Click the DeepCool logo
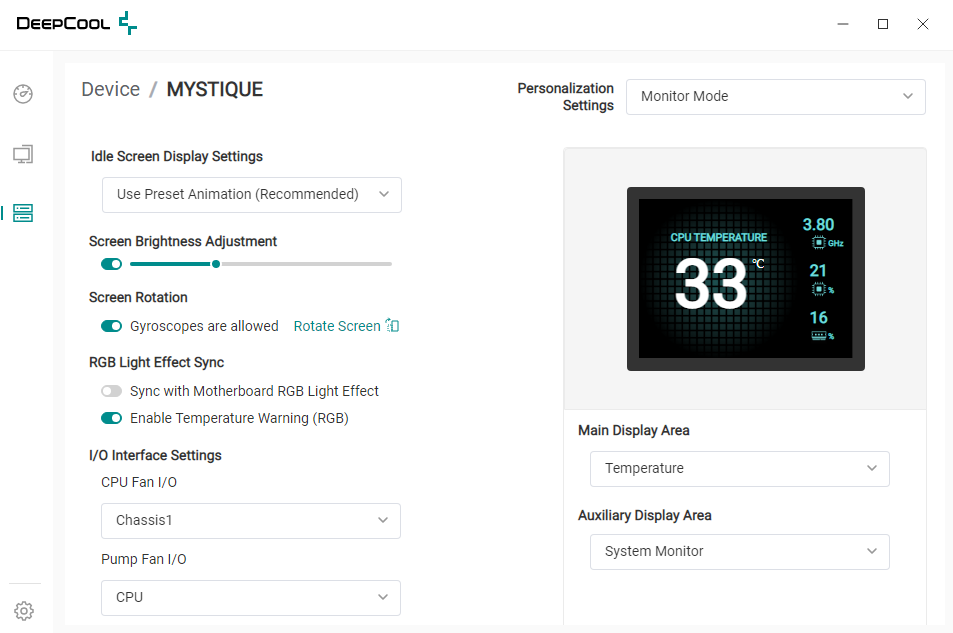Viewport: 953px width, 633px height. tap(77, 23)
